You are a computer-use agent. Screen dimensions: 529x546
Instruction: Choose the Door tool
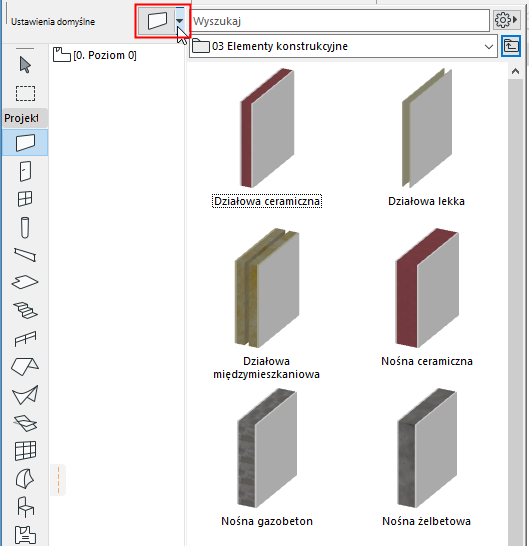[x=25, y=171]
